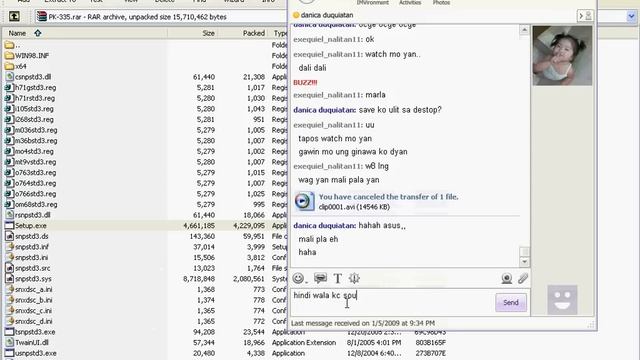This screenshot has width=640, height=360.
Task: Select the o763std3.reg file icon
Action: 9,172
